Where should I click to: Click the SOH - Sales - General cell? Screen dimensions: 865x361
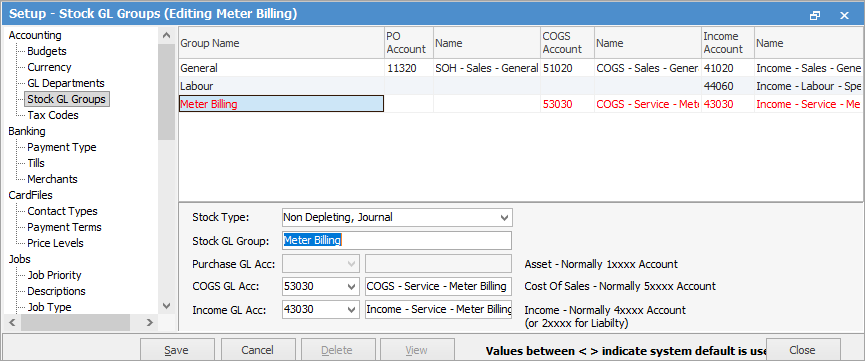coord(486,68)
